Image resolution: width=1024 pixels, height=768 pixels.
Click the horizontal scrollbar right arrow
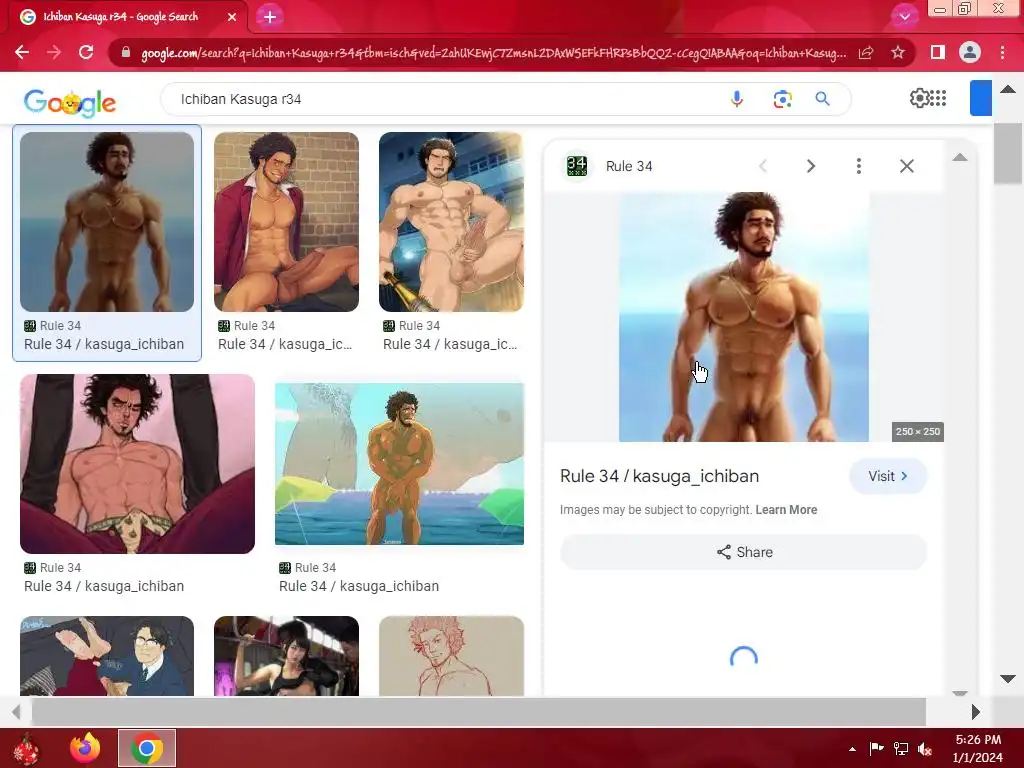click(976, 712)
